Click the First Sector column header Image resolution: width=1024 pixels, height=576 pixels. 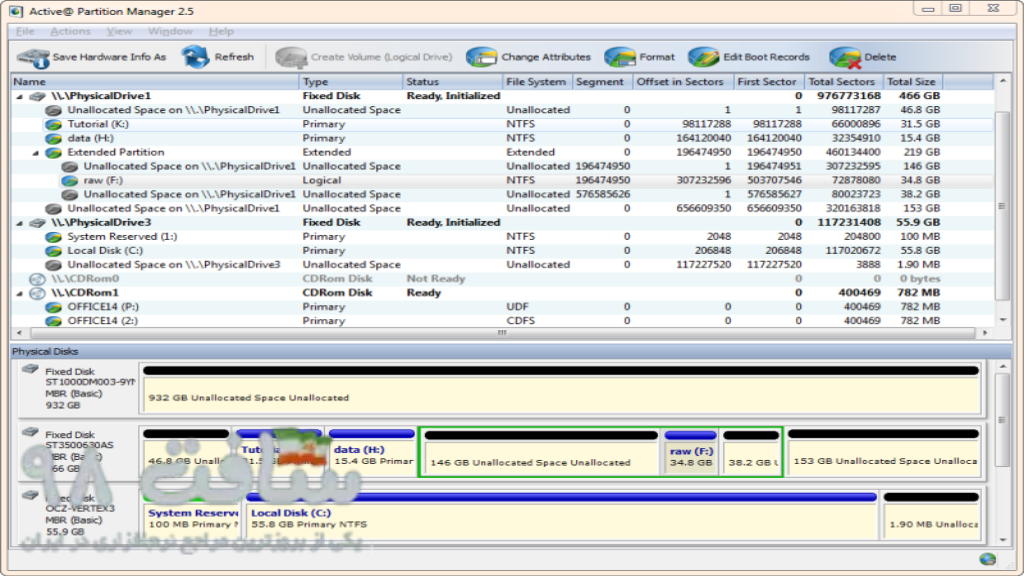(769, 82)
